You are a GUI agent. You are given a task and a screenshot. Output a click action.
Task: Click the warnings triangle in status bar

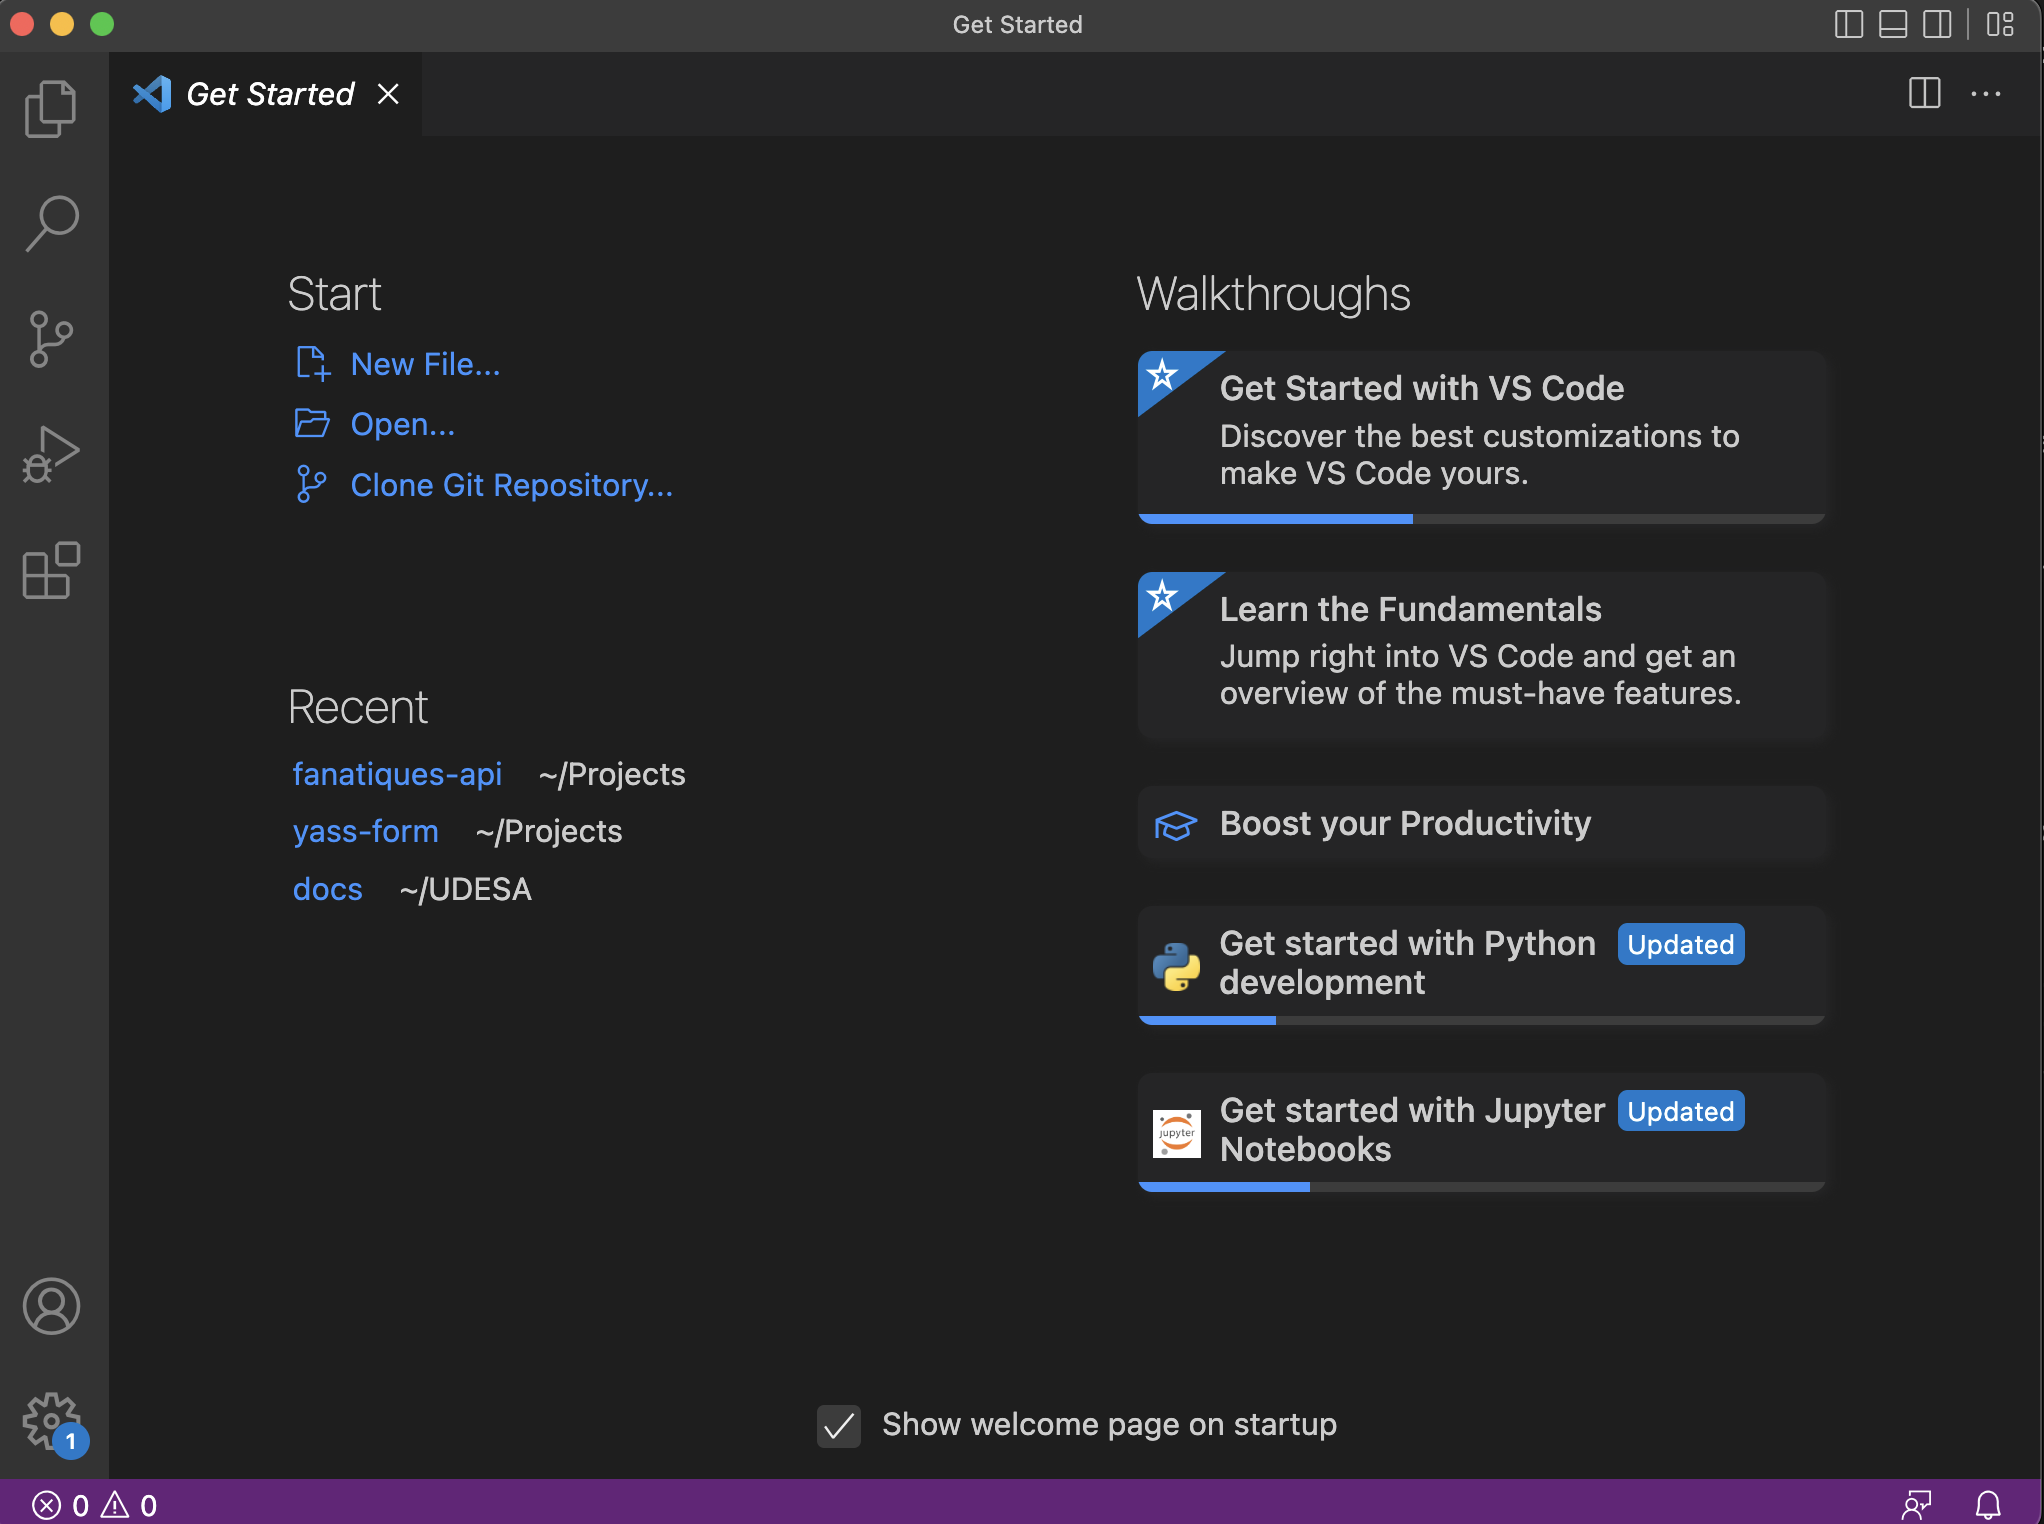pyautogui.click(x=116, y=1505)
